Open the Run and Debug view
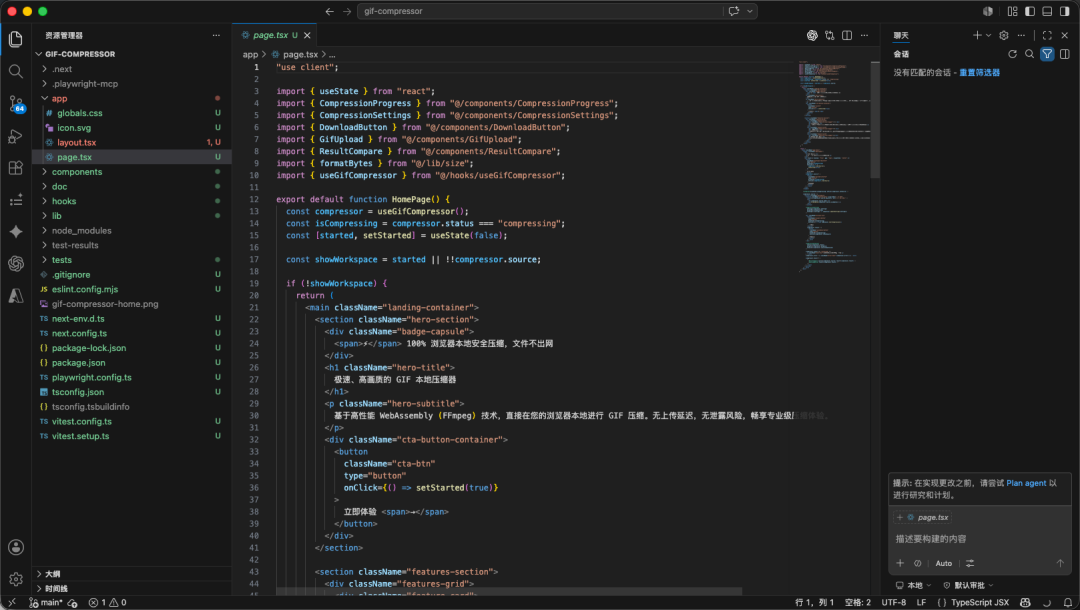Image resolution: width=1080 pixels, height=610 pixels. [15, 136]
